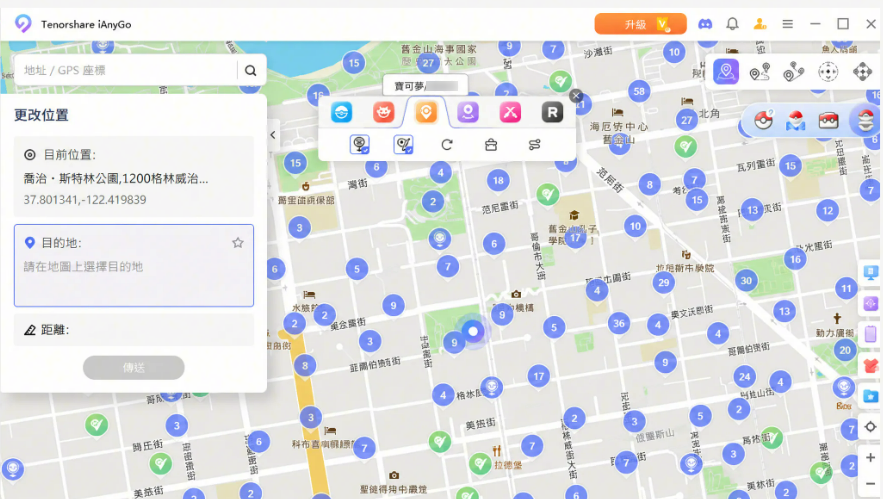The height and width of the screenshot is (499, 883).
Task: Click the map cluster marker labeled 30
Action: (746, 281)
